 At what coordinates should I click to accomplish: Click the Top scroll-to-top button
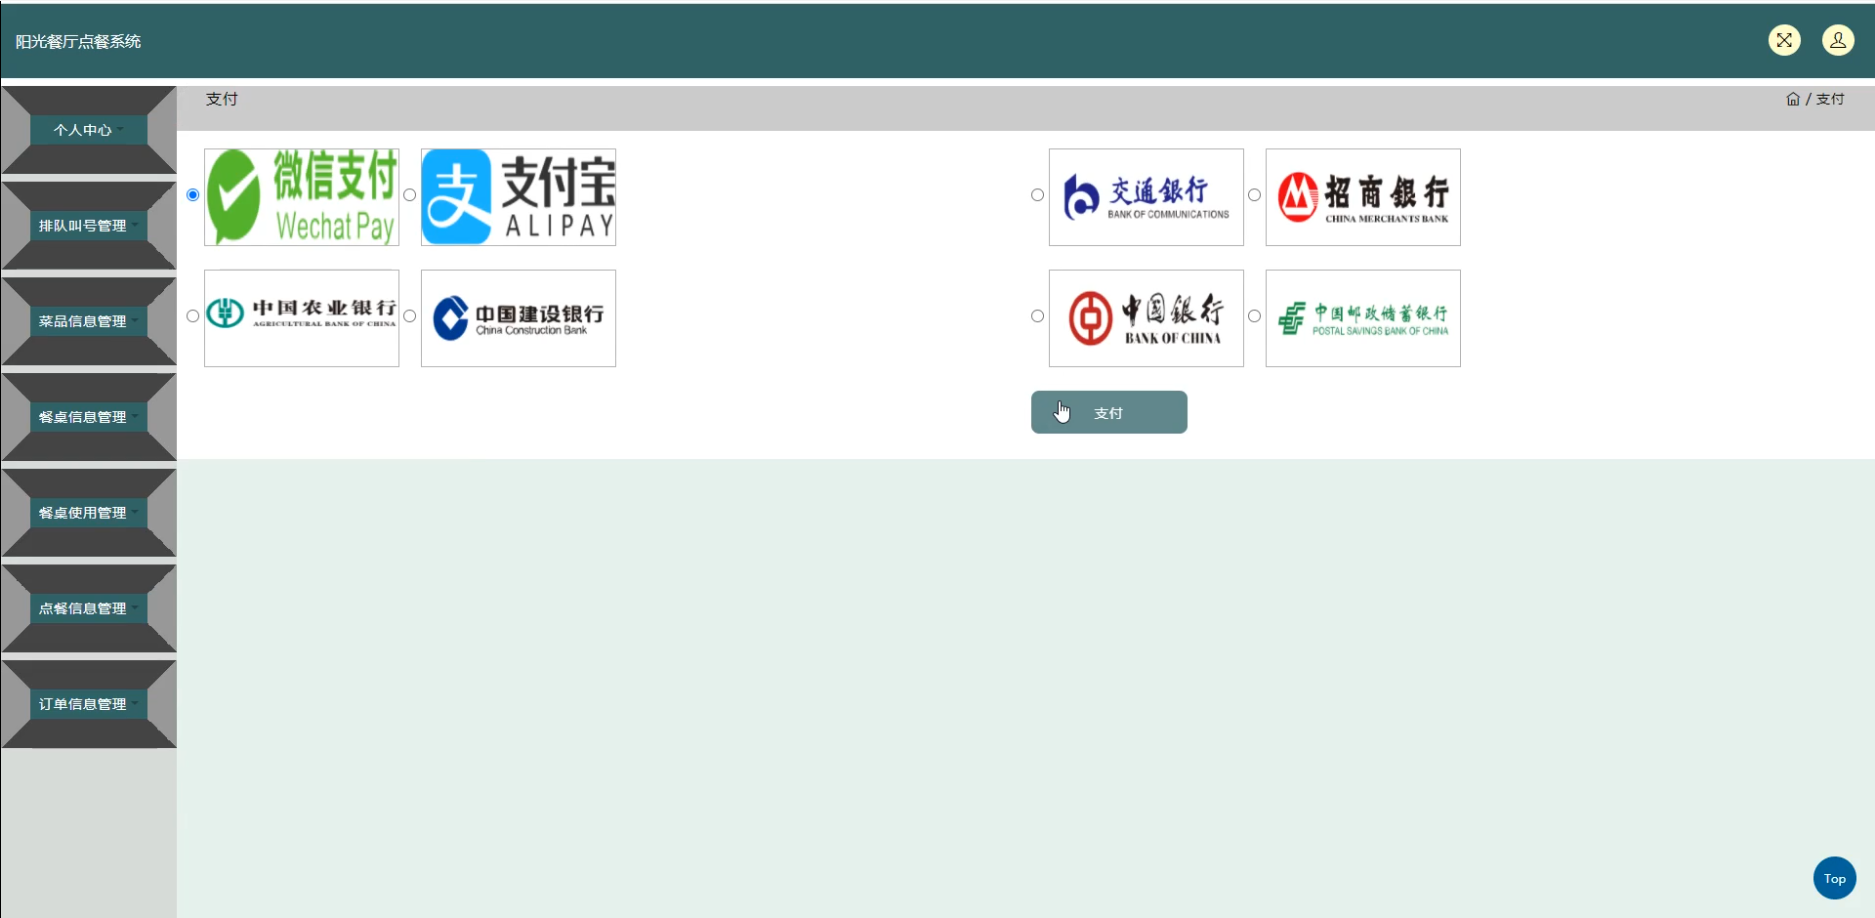click(1834, 878)
